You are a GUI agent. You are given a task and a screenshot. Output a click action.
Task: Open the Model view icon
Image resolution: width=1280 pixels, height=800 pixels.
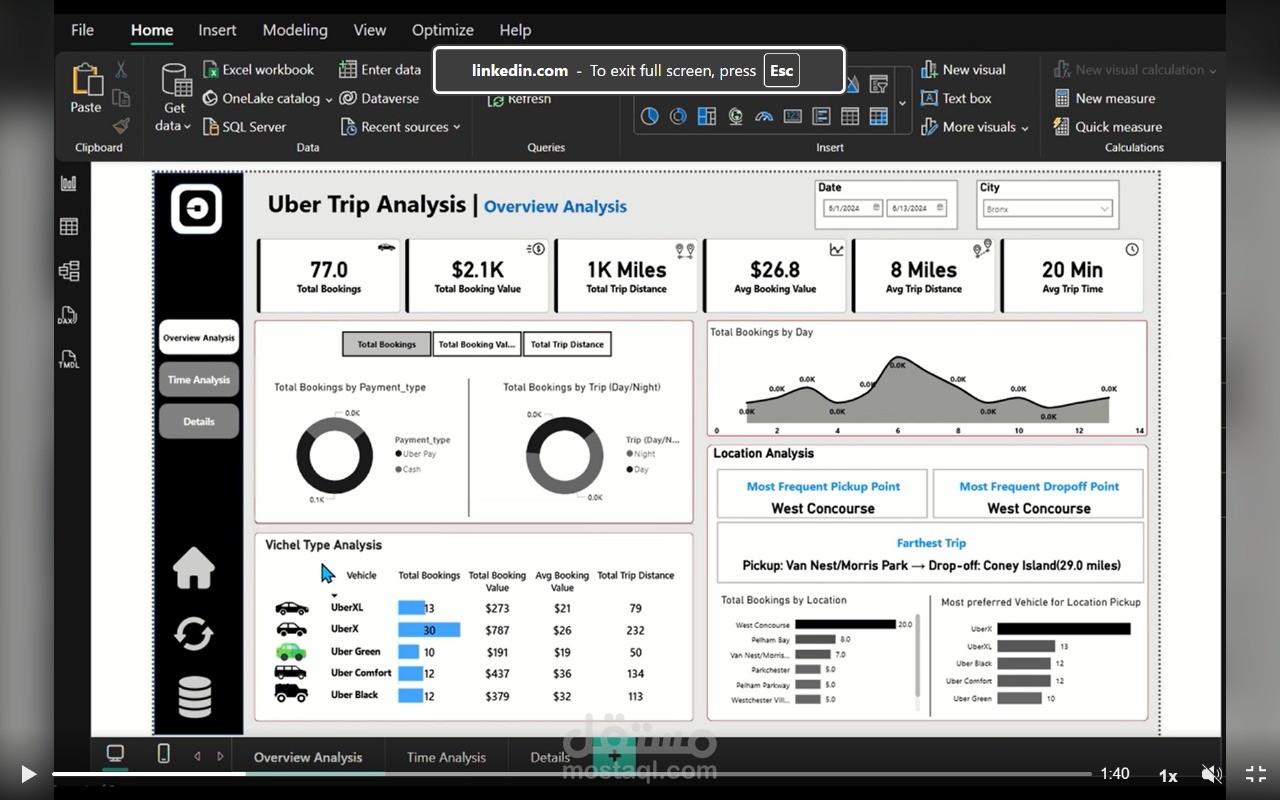click(69, 271)
